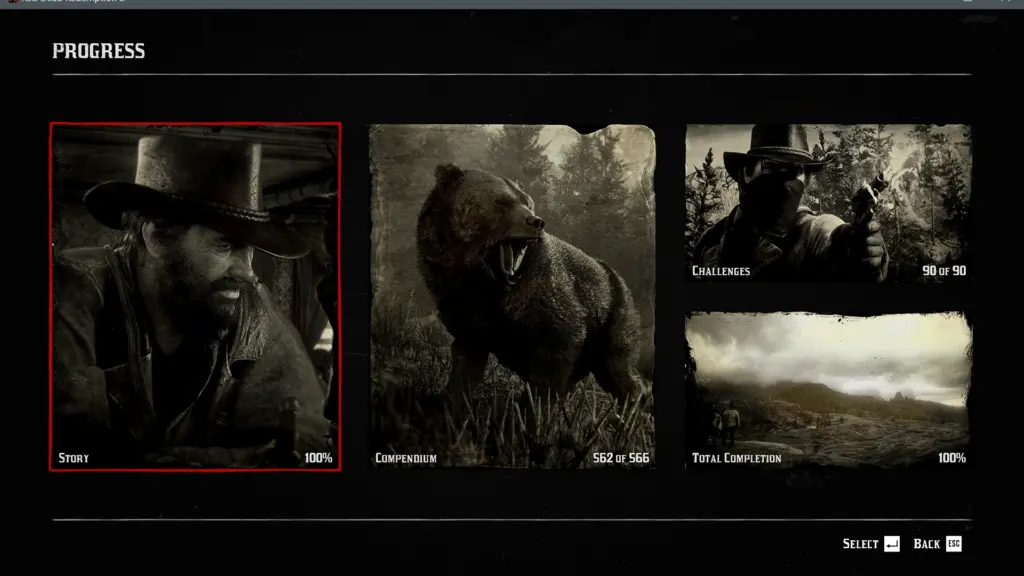
Task: Click the Select prompt text
Action: click(860, 544)
